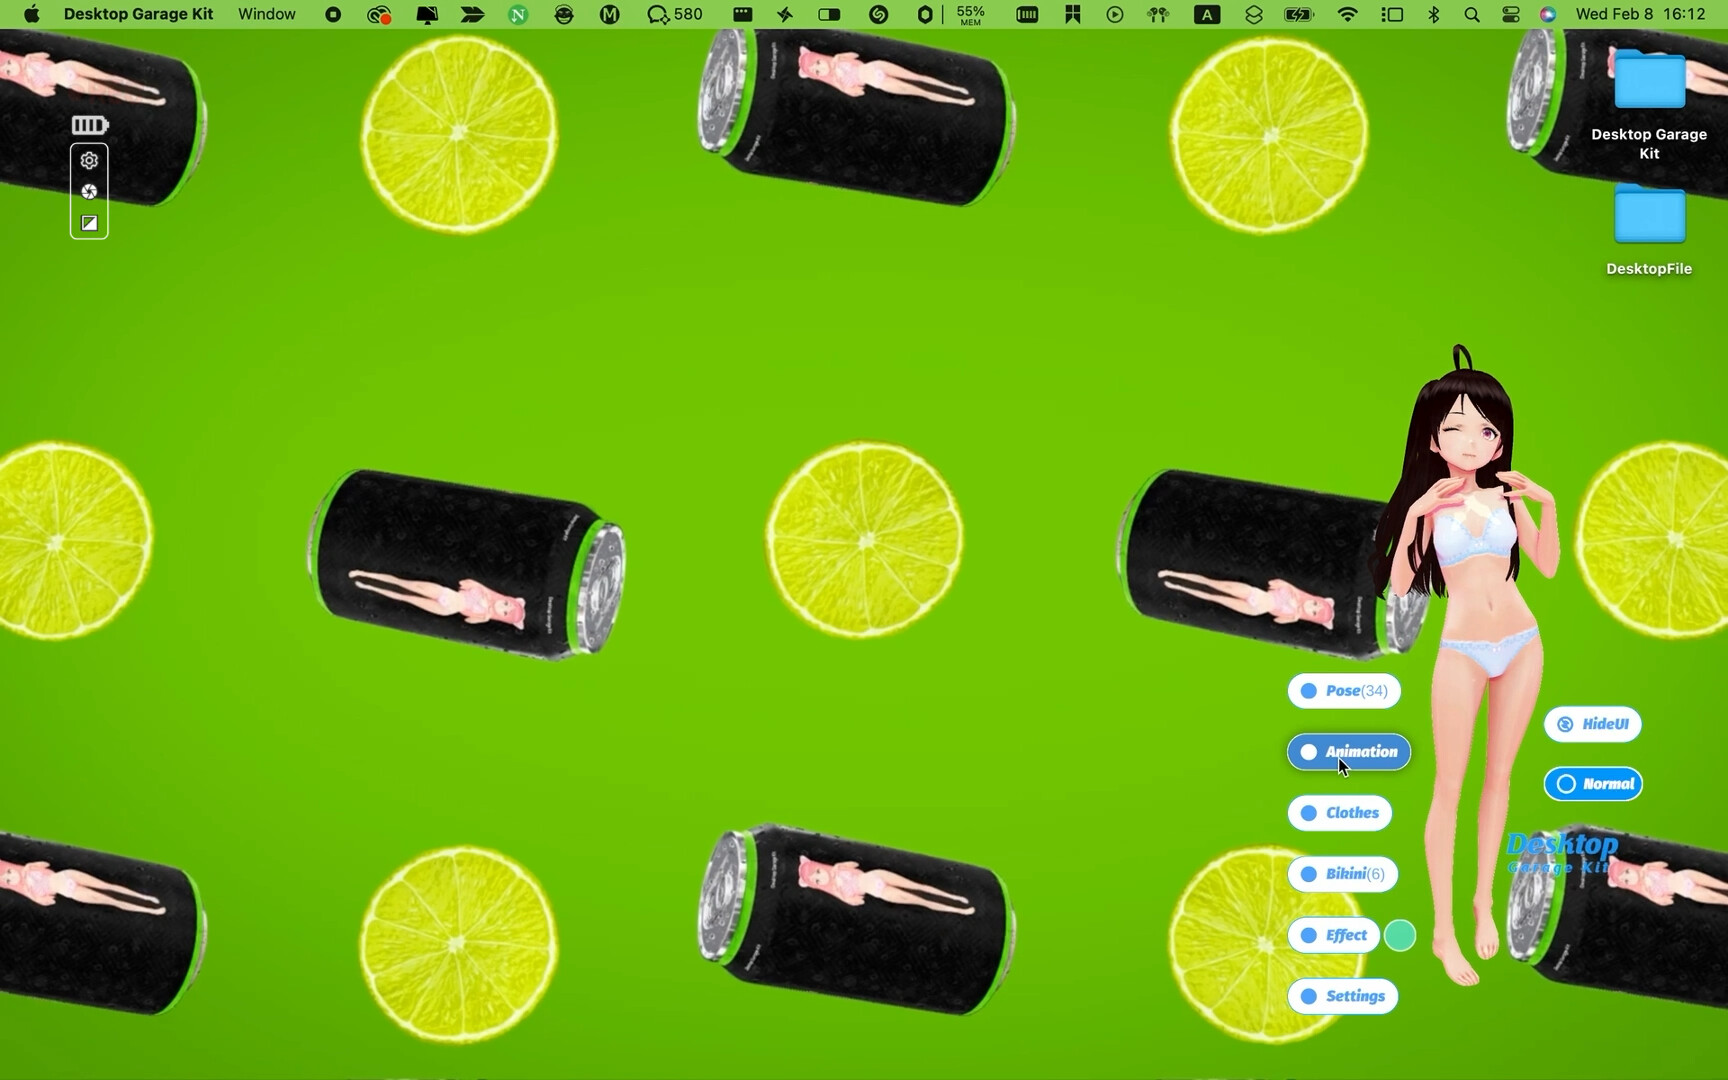Open Spotlight search from the menu bar

click(1471, 14)
